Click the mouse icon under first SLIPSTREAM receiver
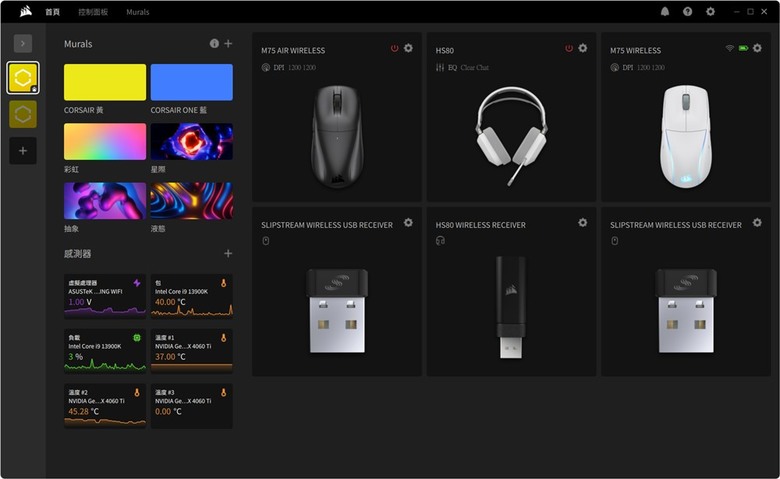 tap(266, 241)
